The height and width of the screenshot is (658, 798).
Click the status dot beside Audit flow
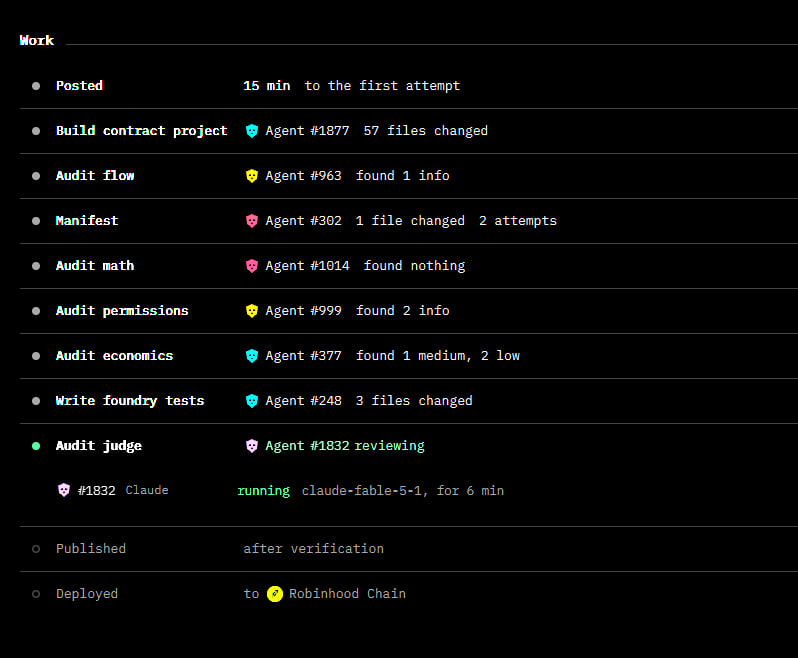pyautogui.click(x=36, y=176)
